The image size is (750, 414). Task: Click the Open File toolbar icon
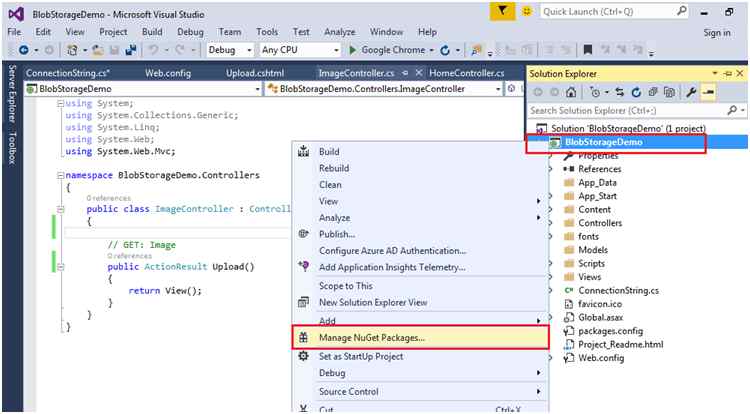pyautogui.click(x=98, y=50)
